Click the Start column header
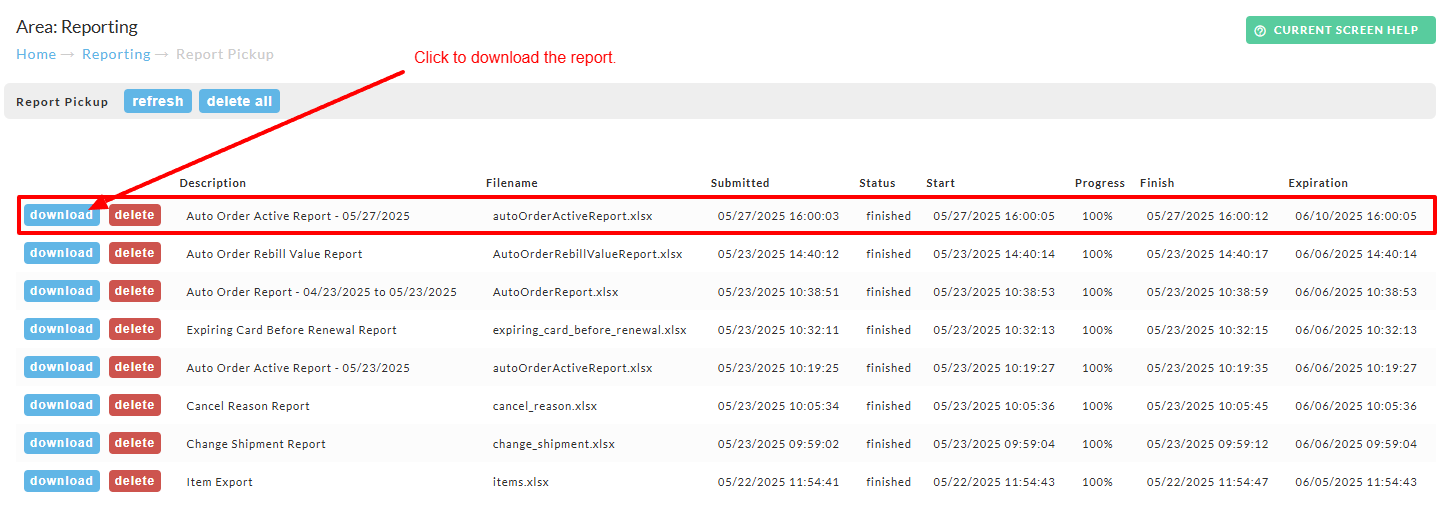Screen dimensions: 1441x531 [940, 183]
